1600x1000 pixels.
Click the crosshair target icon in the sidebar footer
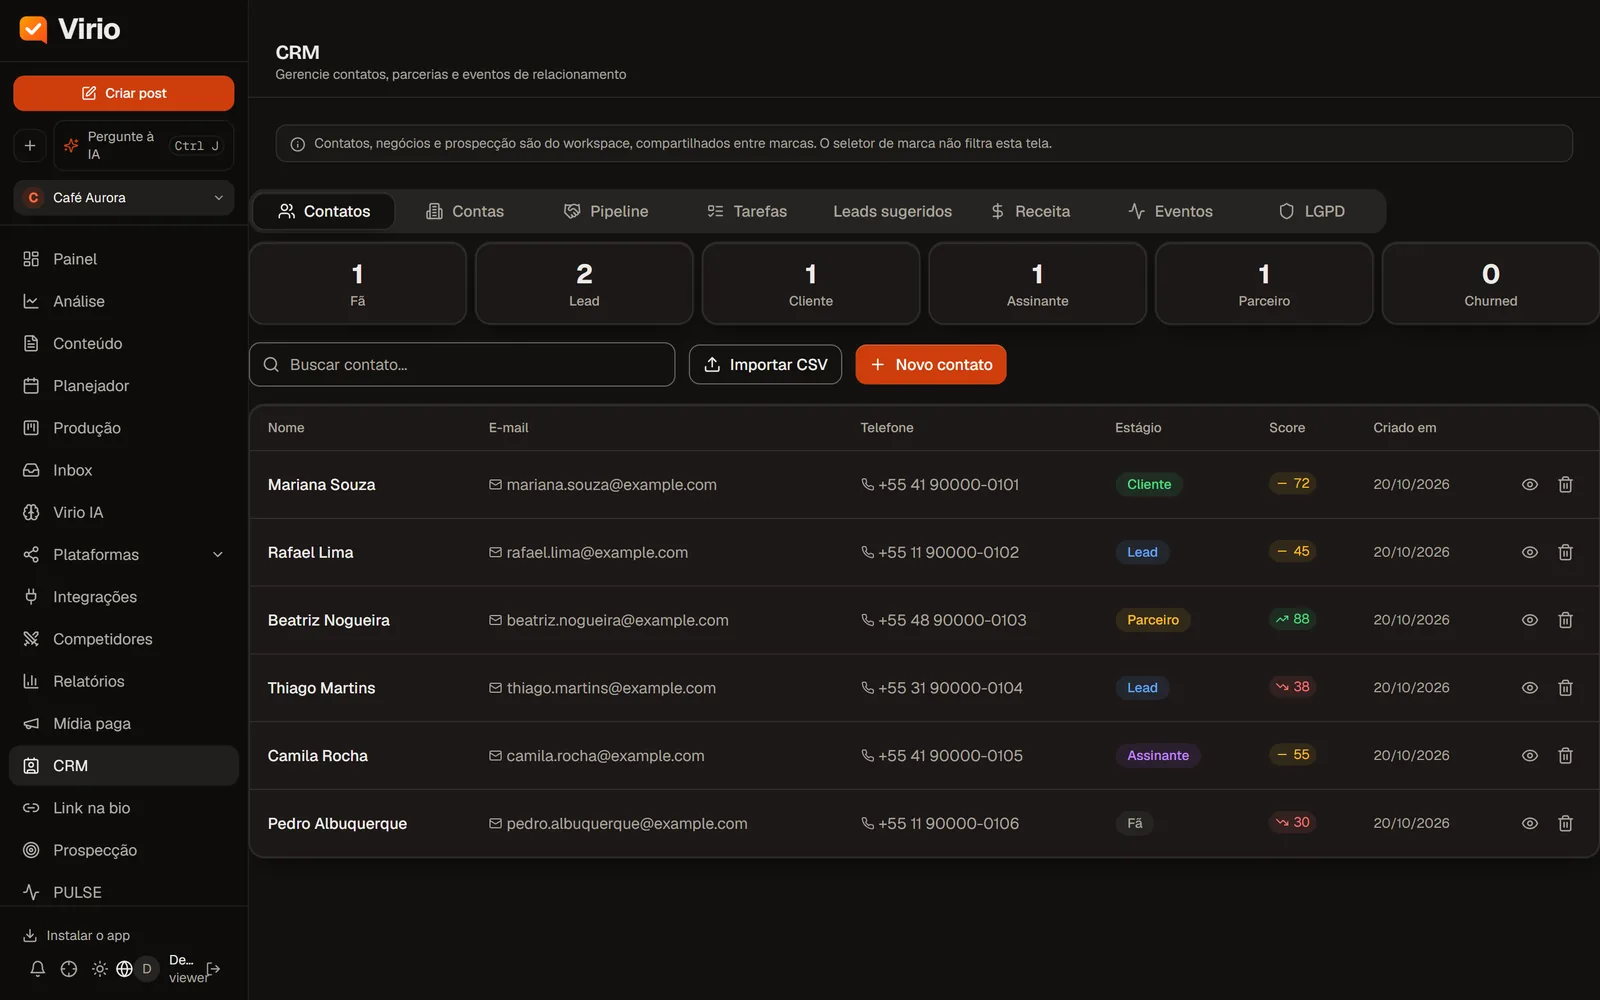click(x=69, y=969)
